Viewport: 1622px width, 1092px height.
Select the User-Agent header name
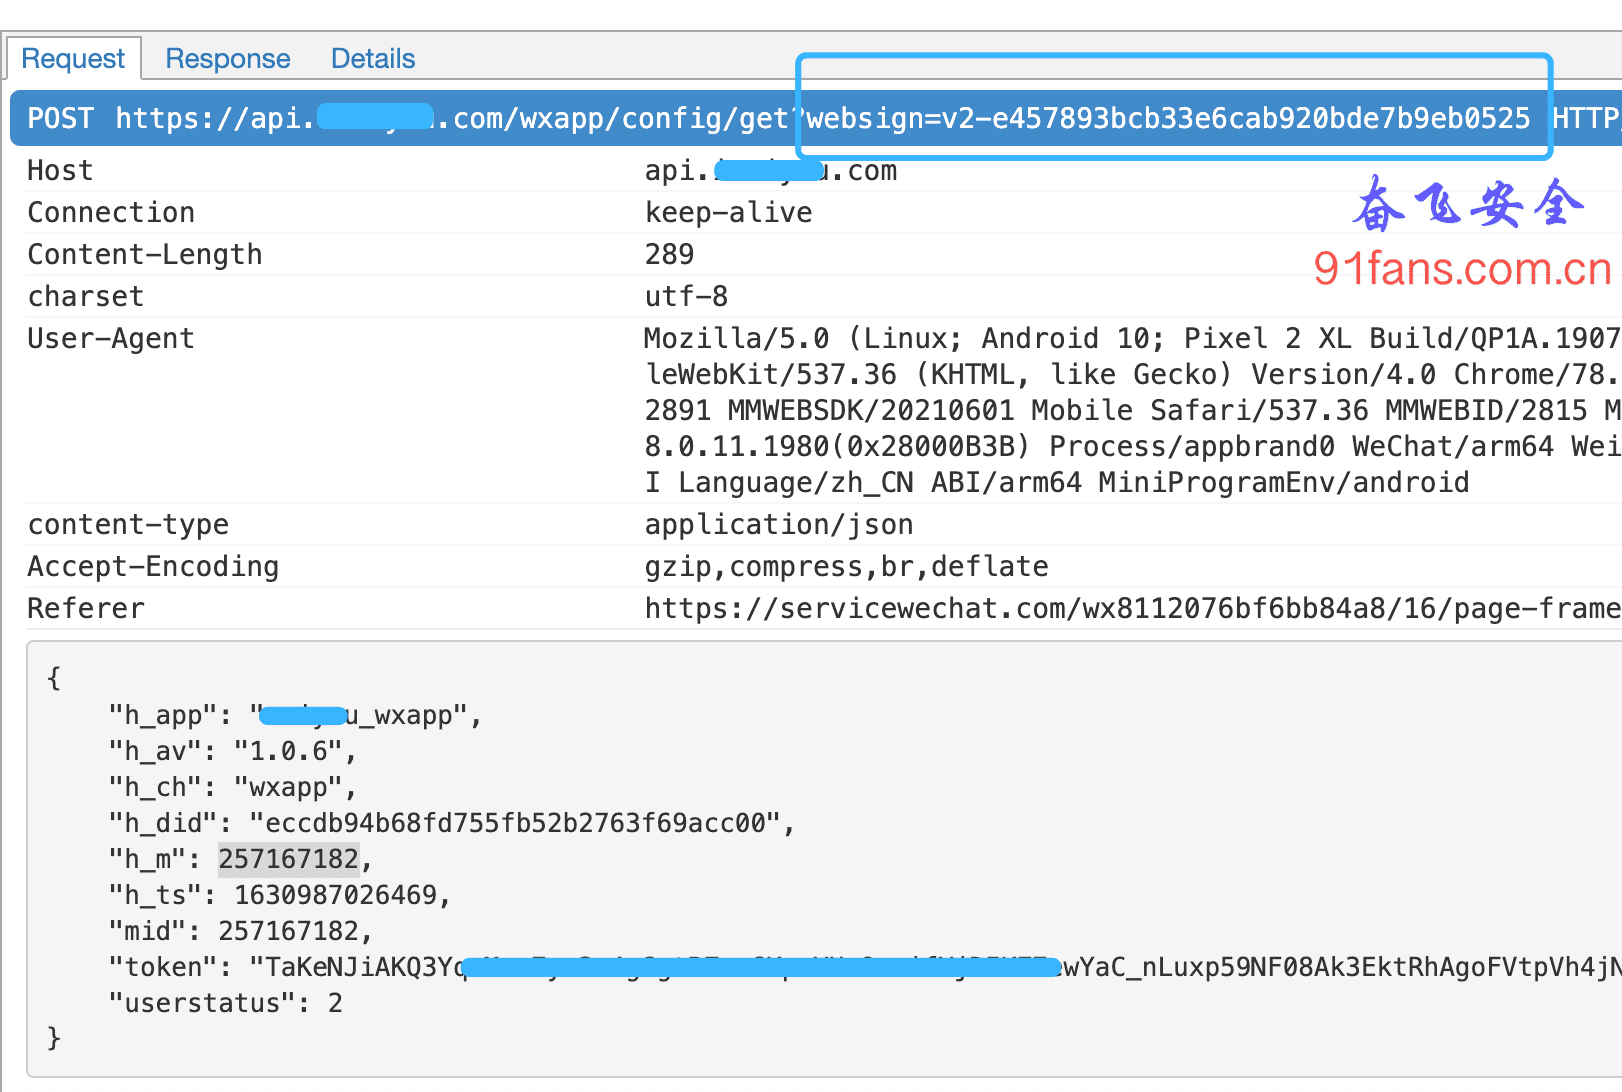click(x=111, y=339)
